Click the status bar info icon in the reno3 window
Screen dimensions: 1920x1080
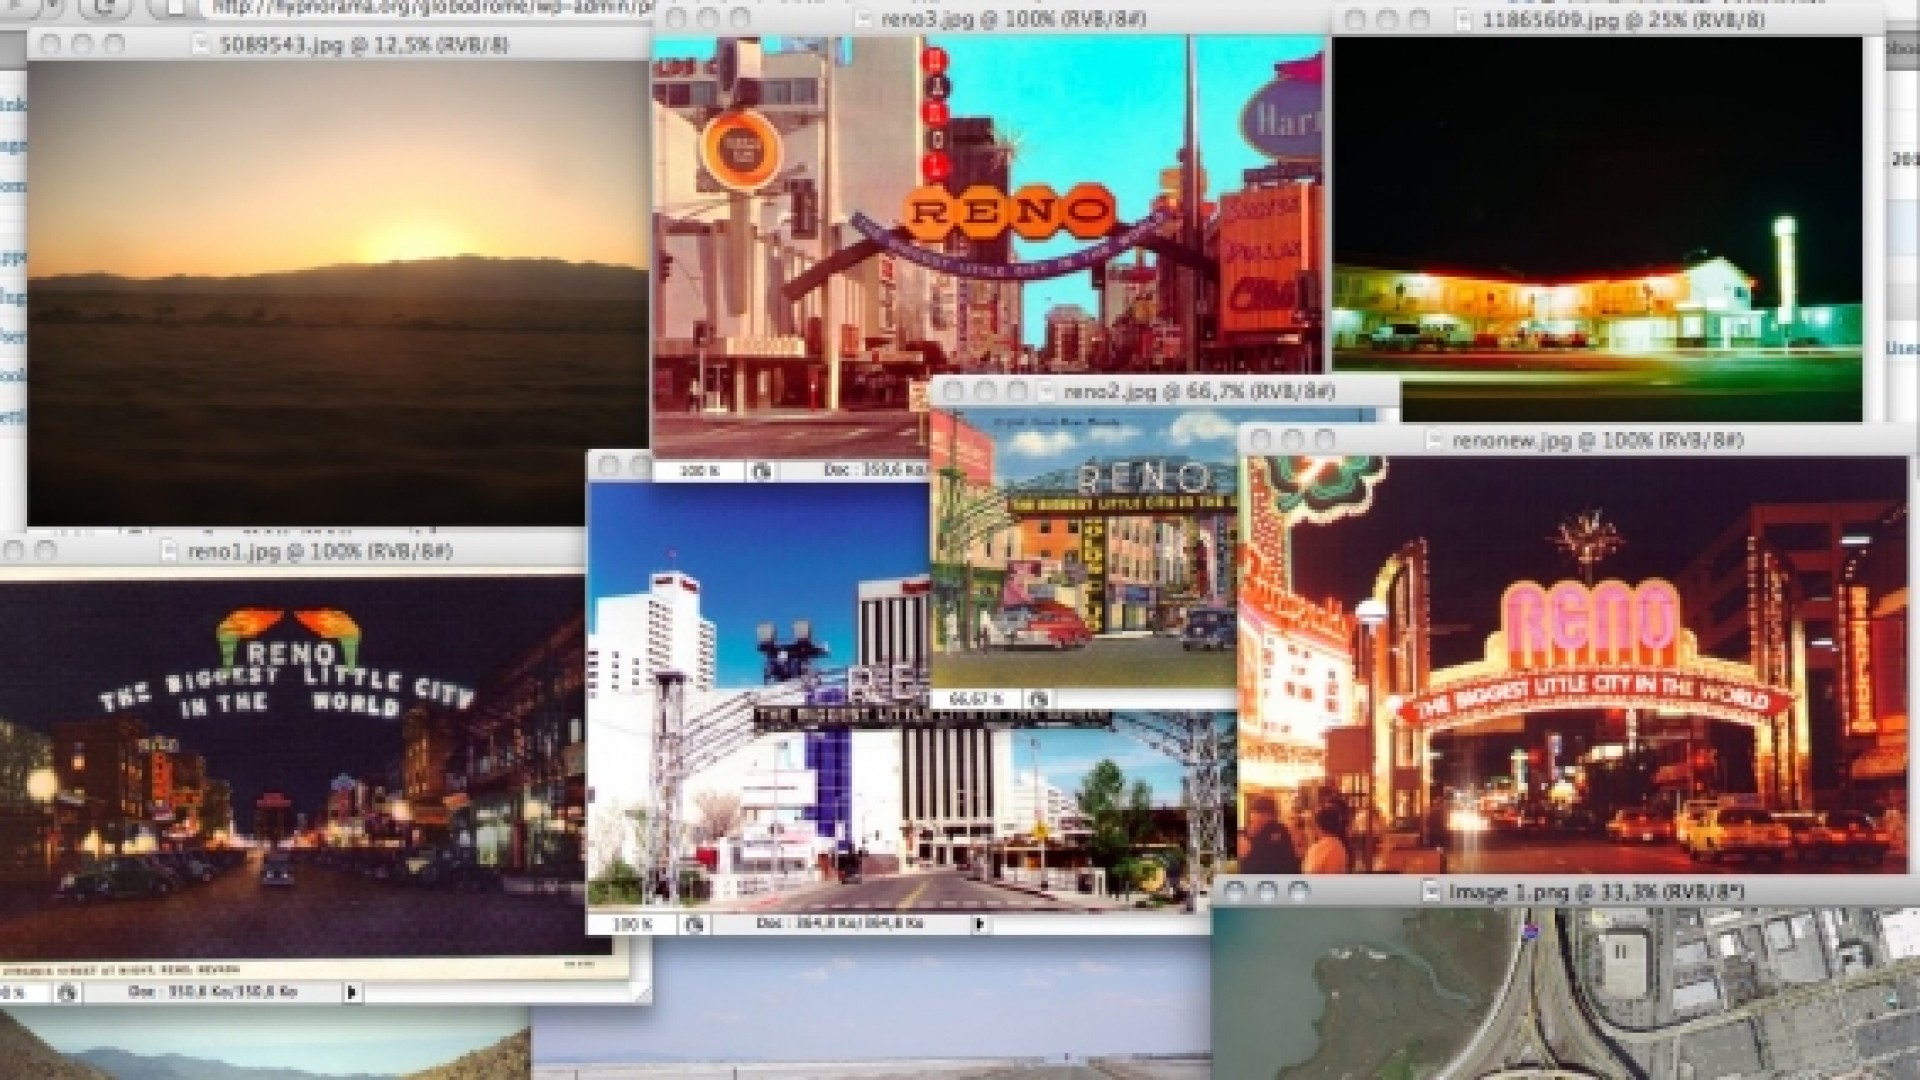click(x=761, y=470)
